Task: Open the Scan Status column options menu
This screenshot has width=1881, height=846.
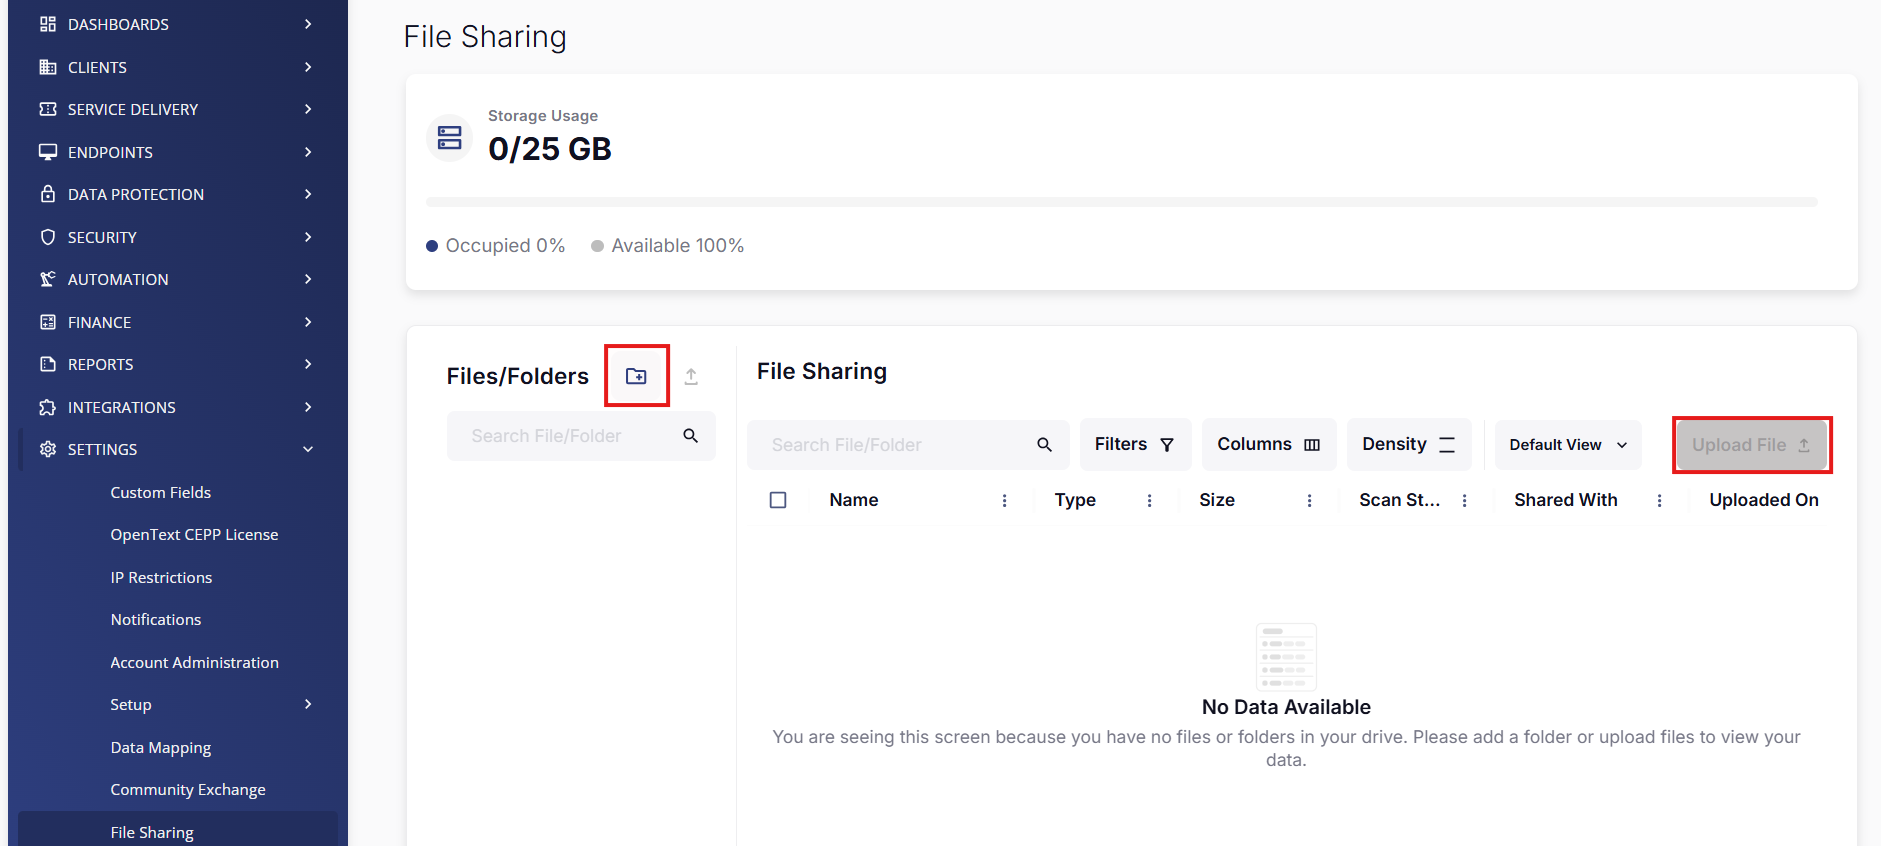Action: coord(1465,500)
